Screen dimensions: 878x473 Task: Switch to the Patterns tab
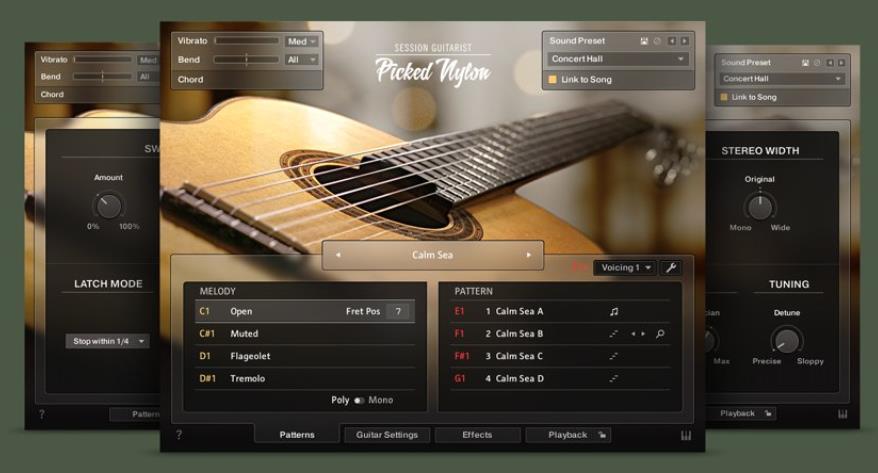point(297,435)
